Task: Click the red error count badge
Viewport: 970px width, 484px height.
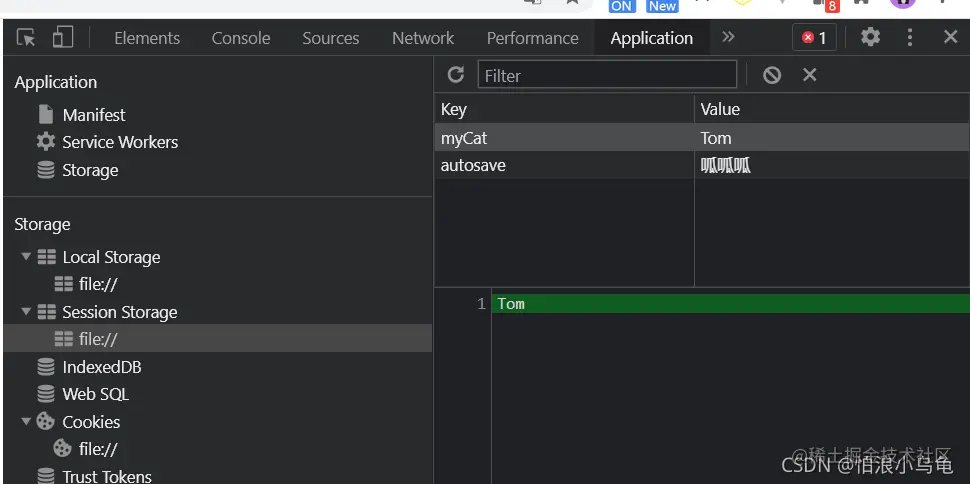Action: pos(814,38)
